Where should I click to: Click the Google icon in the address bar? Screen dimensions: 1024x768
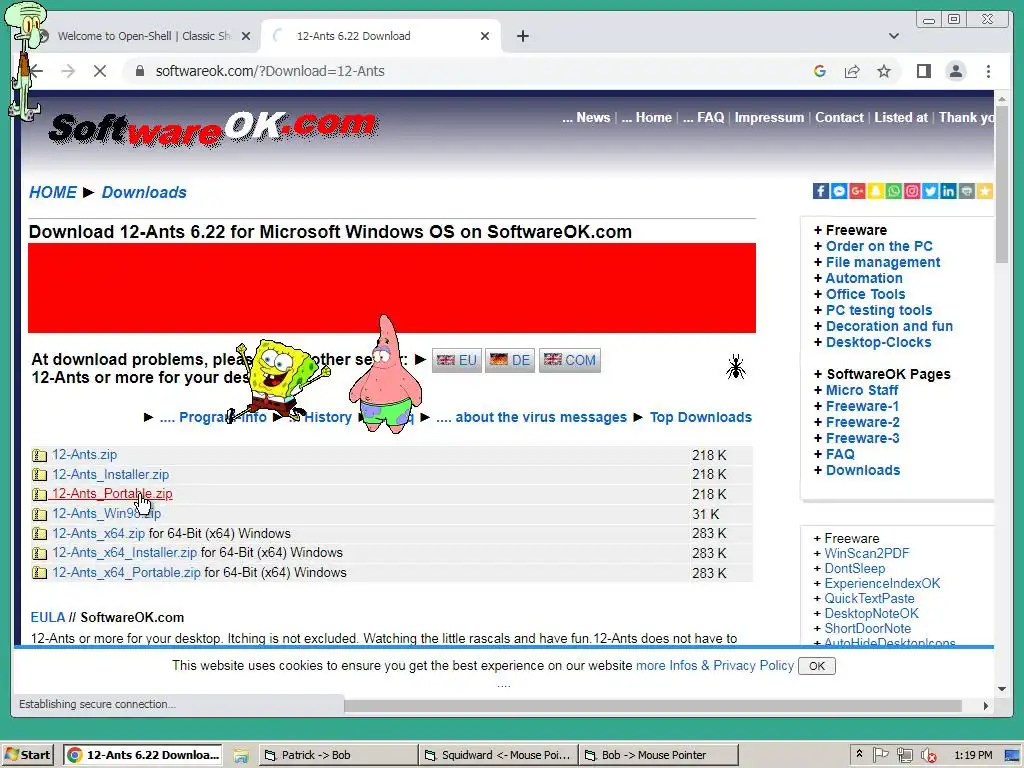820,71
